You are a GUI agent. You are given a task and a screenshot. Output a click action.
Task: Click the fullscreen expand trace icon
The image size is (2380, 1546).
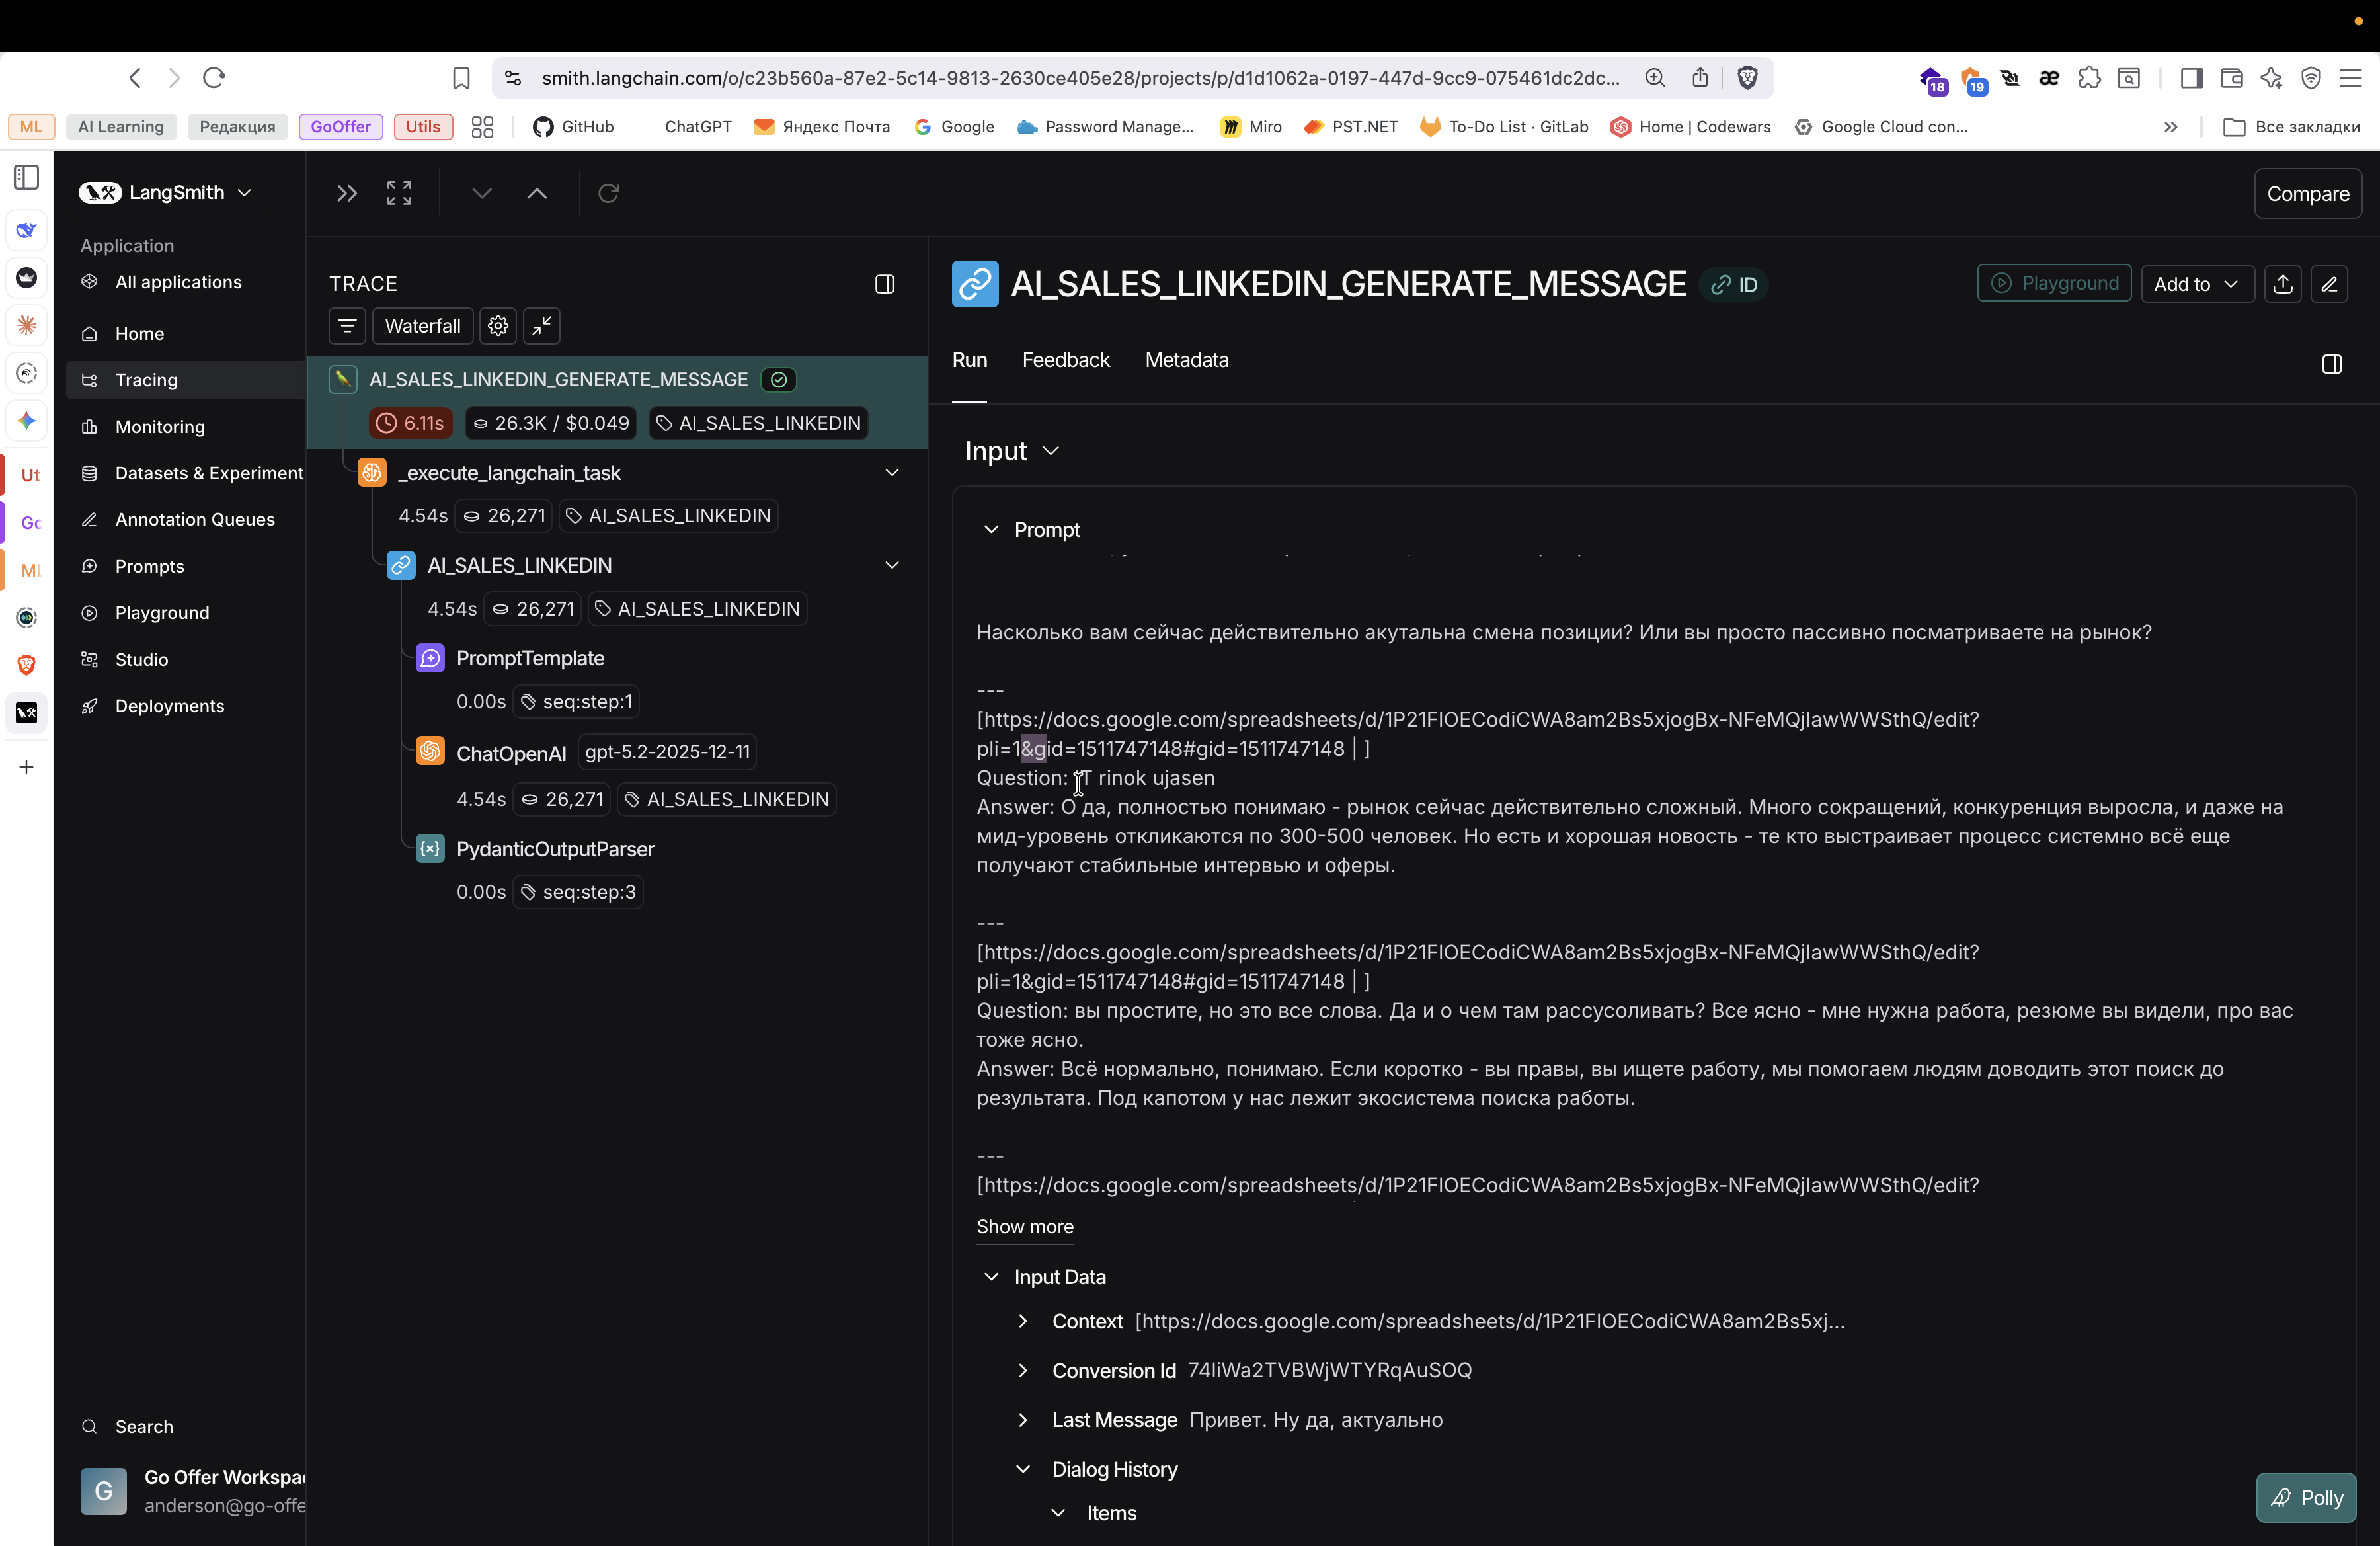coord(399,193)
